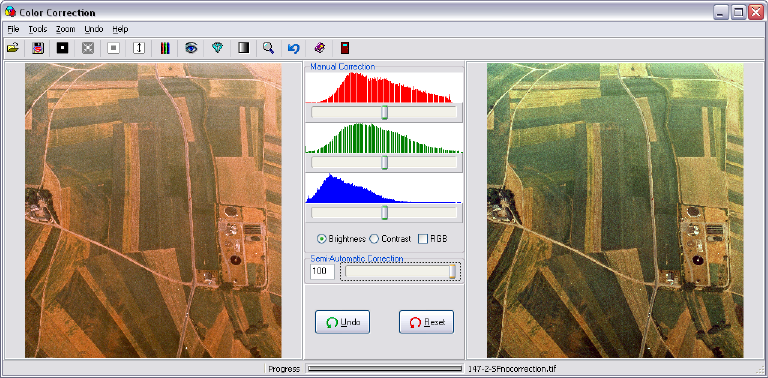Click the vertical double-arrow toolbar icon

(x=139, y=48)
